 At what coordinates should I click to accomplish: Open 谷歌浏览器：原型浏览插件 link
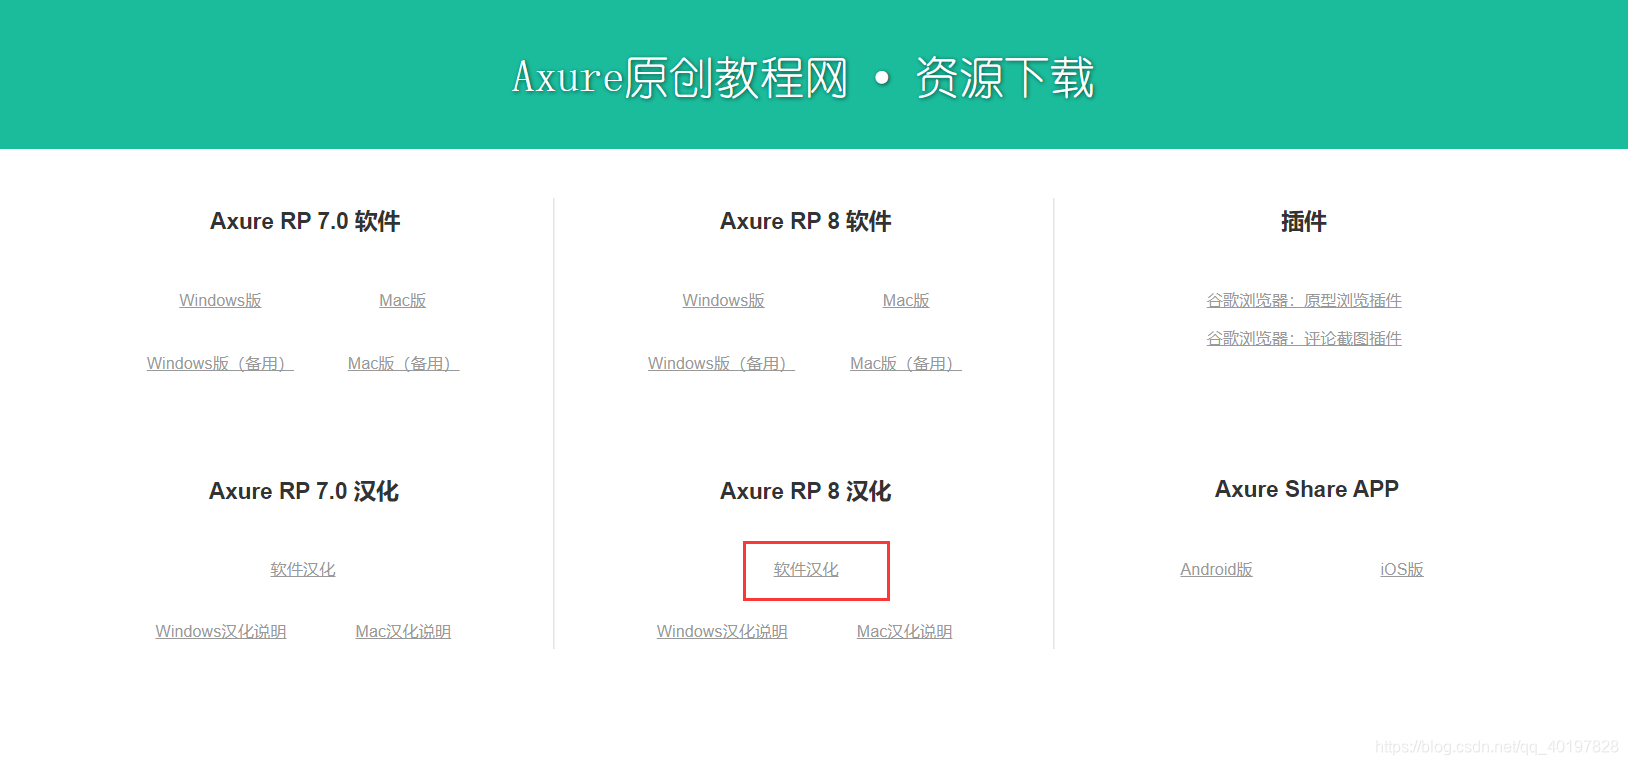click(1304, 301)
